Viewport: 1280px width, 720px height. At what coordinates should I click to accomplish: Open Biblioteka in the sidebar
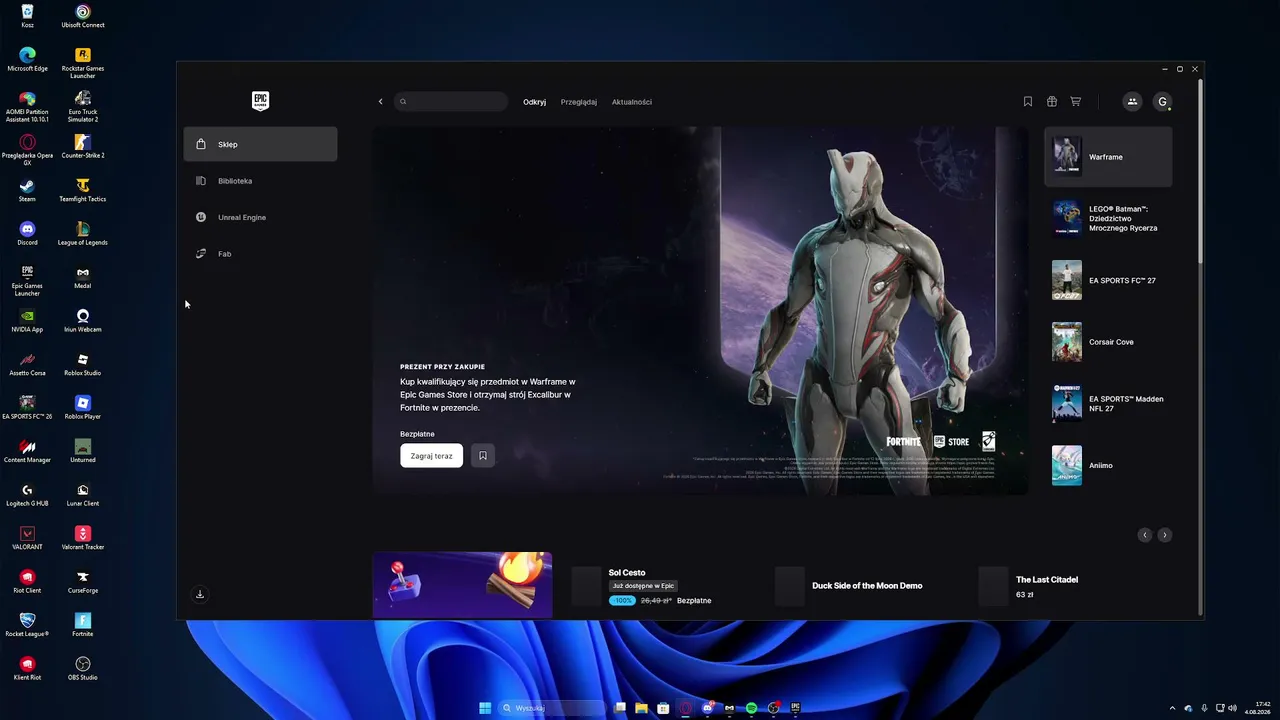point(260,181)
